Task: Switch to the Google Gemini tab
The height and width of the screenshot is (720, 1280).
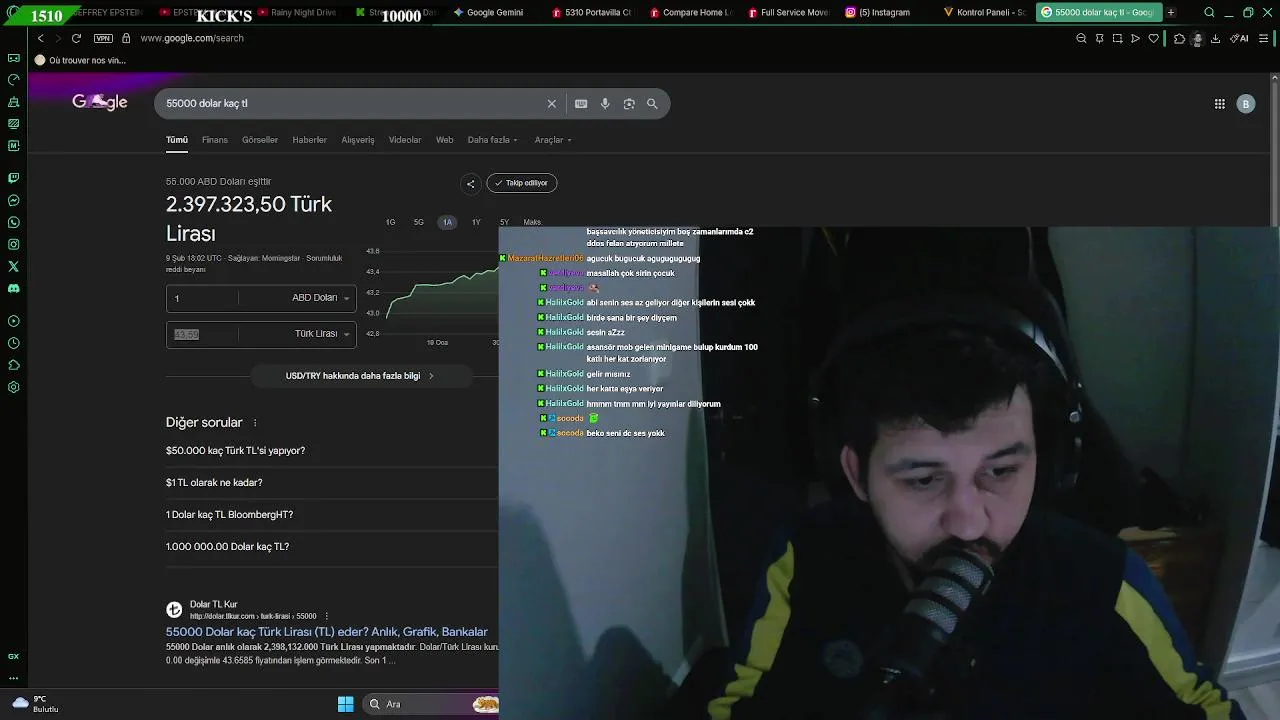Action: click(x=488, y=12)
